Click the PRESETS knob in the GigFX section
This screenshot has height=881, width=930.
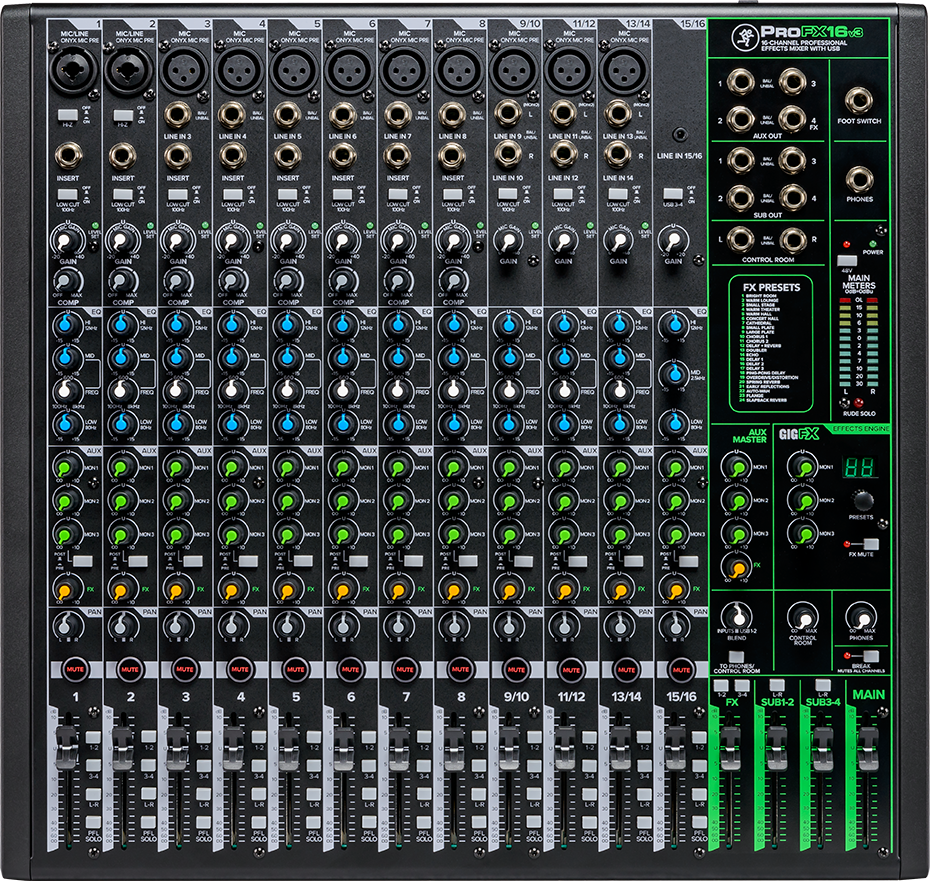coord(863,501)
